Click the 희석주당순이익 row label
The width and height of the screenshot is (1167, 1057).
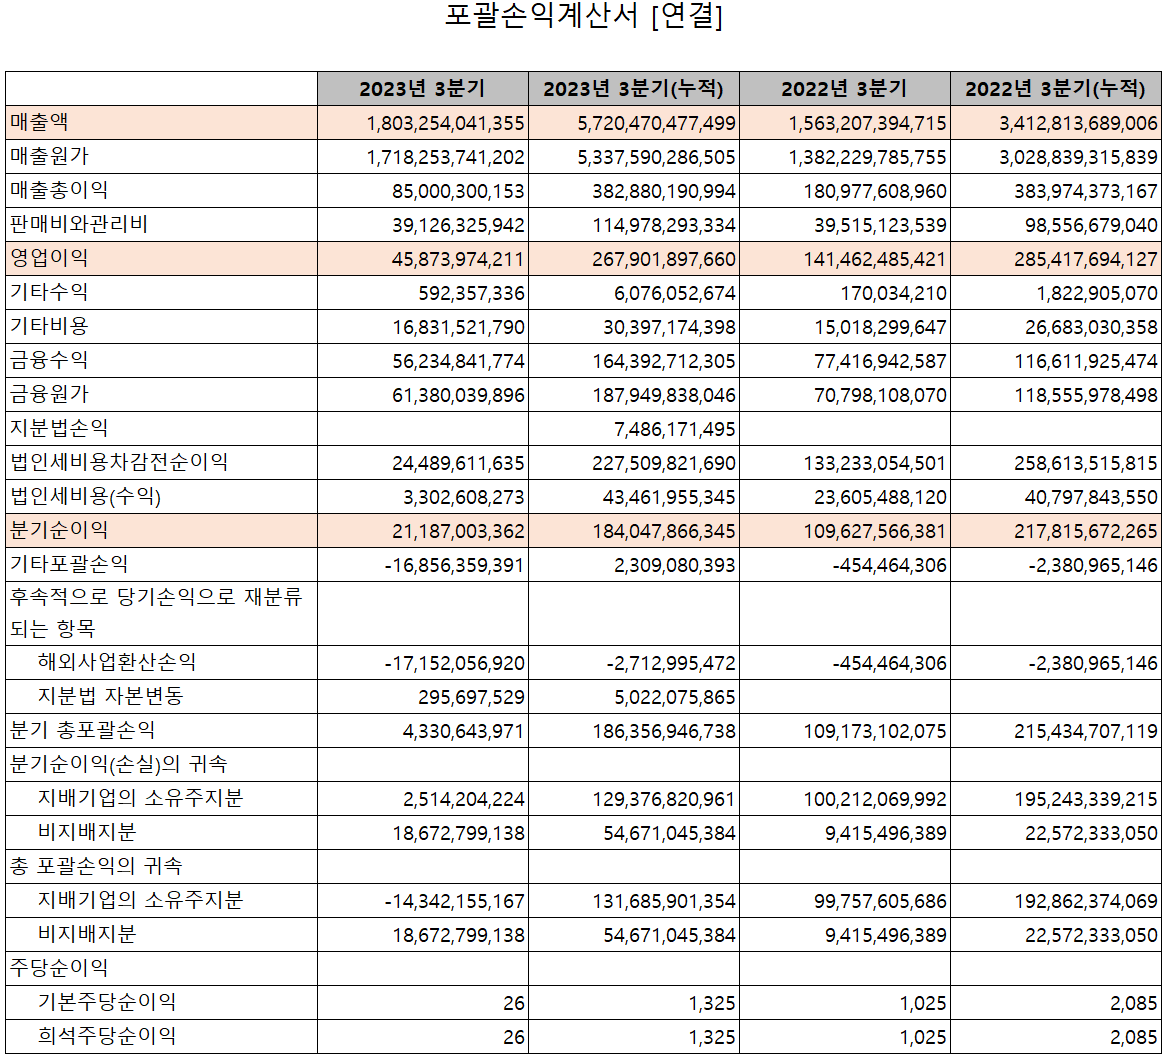tap(107, 1036)
